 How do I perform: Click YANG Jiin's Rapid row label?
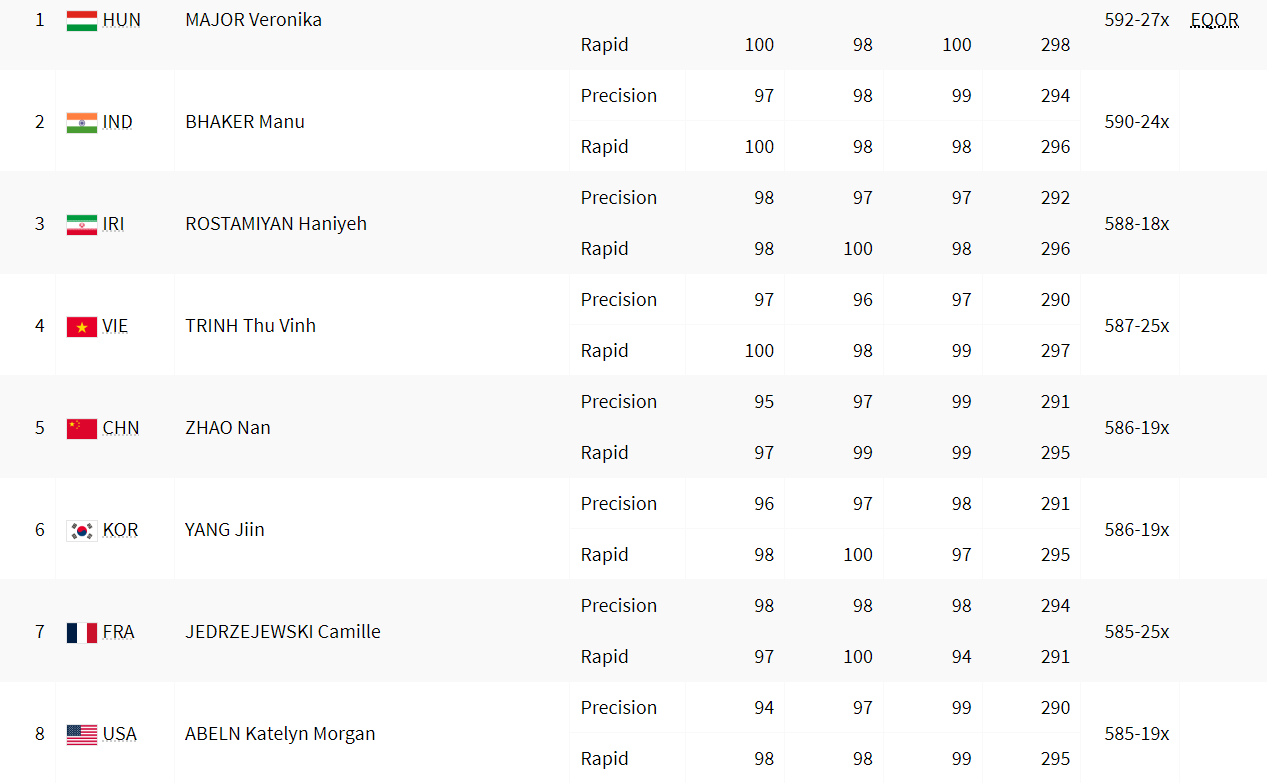coord(605,555)
